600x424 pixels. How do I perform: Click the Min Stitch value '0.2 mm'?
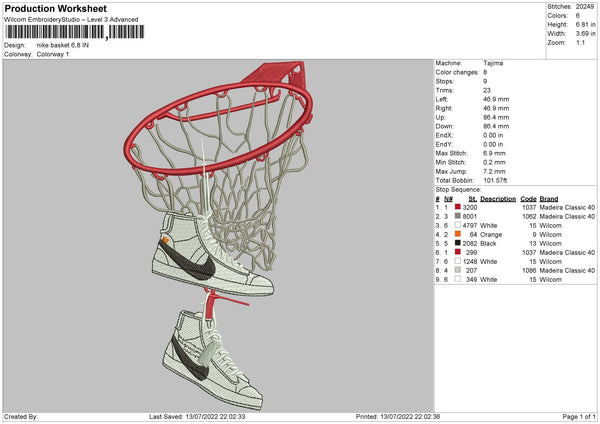point(494,162)
